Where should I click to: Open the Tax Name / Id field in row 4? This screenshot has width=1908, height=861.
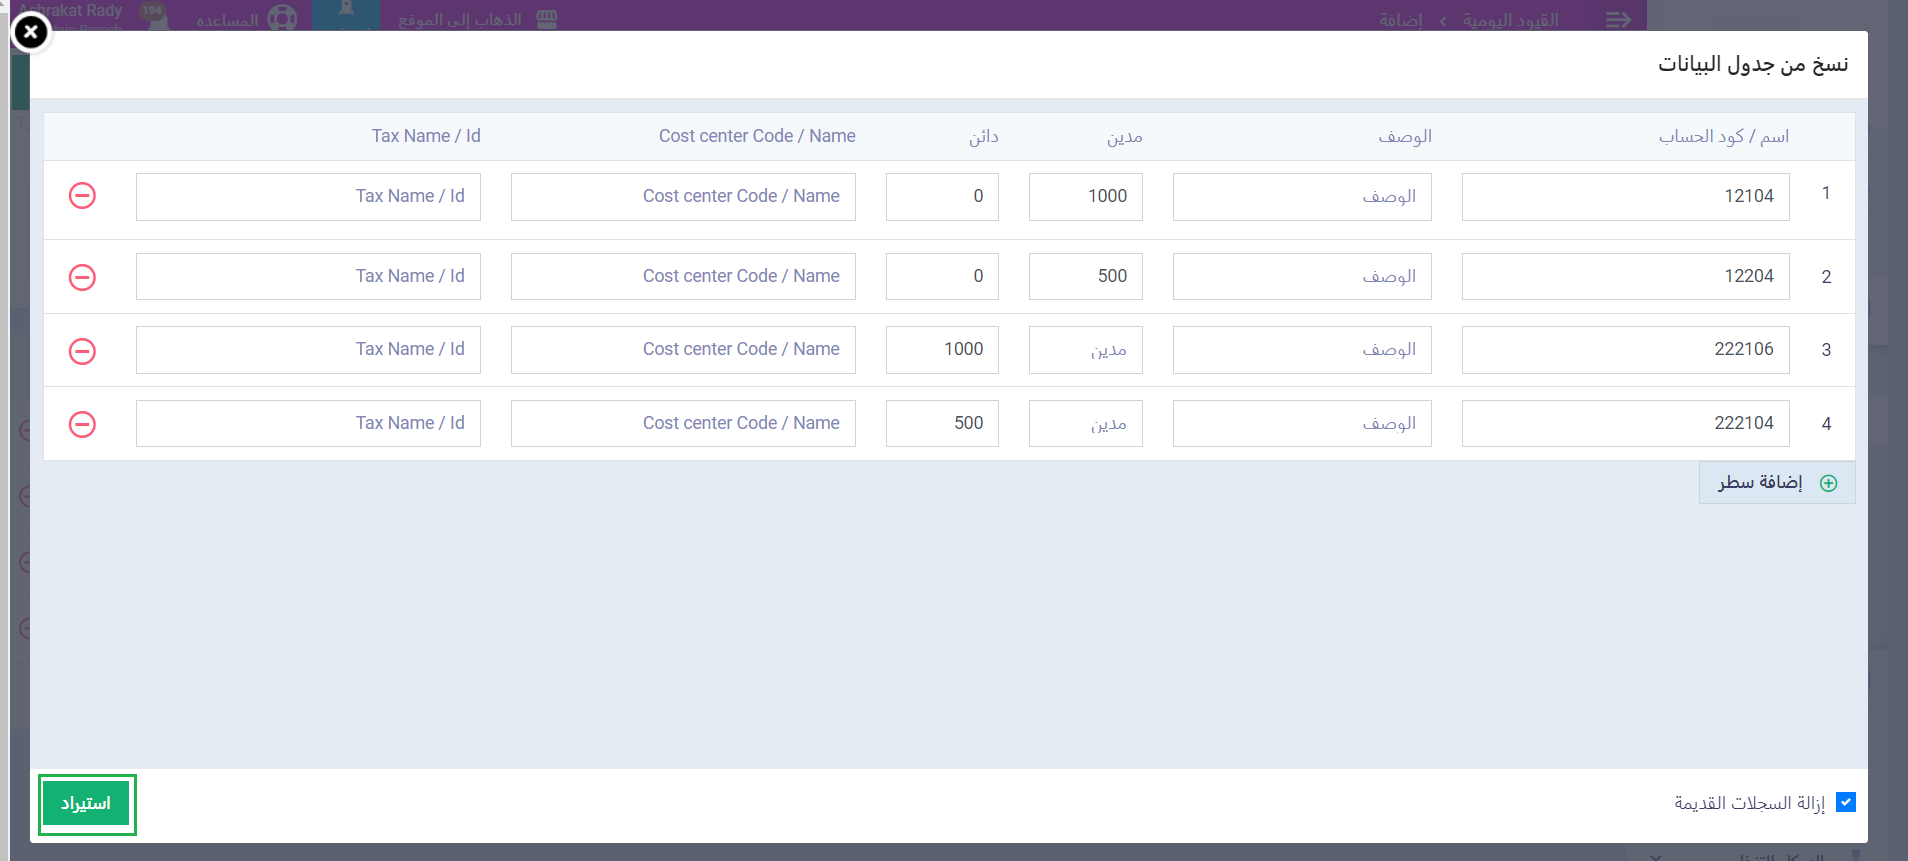click(308, 424)
